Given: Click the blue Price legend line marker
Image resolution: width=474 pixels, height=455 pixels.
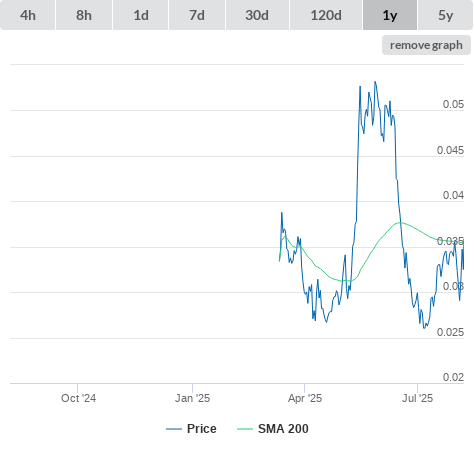Looking at the screenshot, I should [x=174, y=429].
